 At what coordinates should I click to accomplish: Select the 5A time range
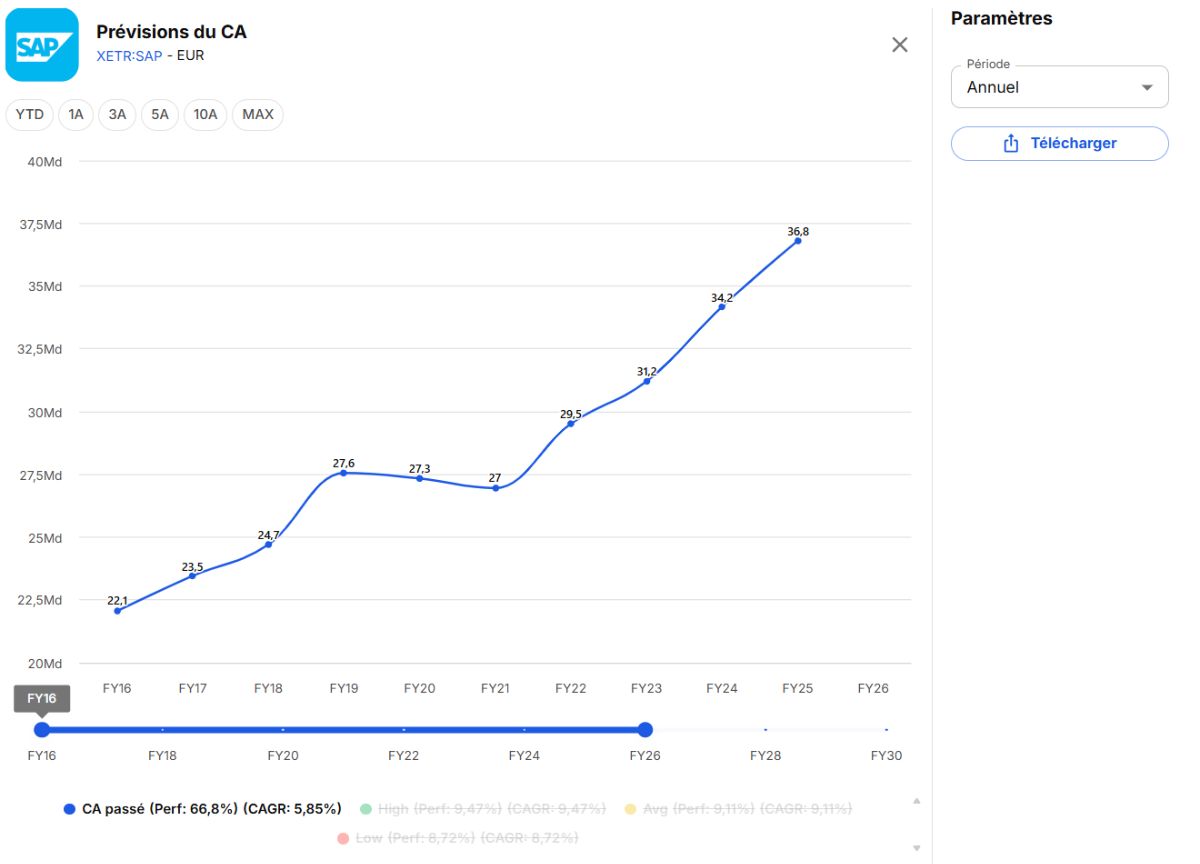(x=160, y=115)
